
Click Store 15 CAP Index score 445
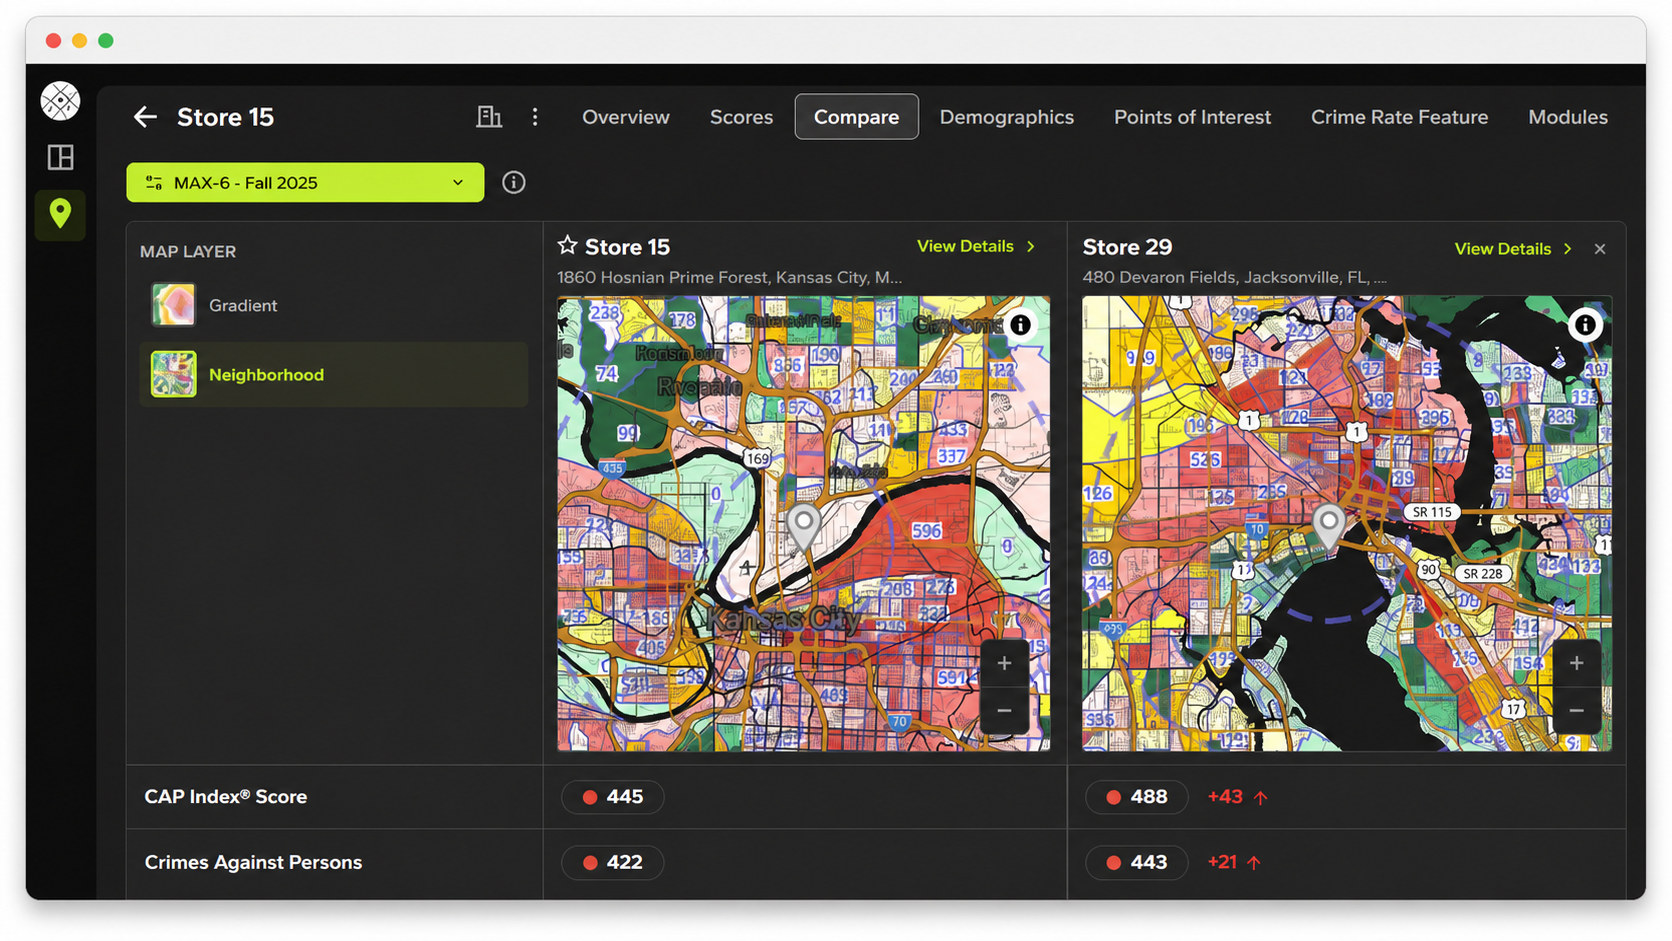(612, 797)
